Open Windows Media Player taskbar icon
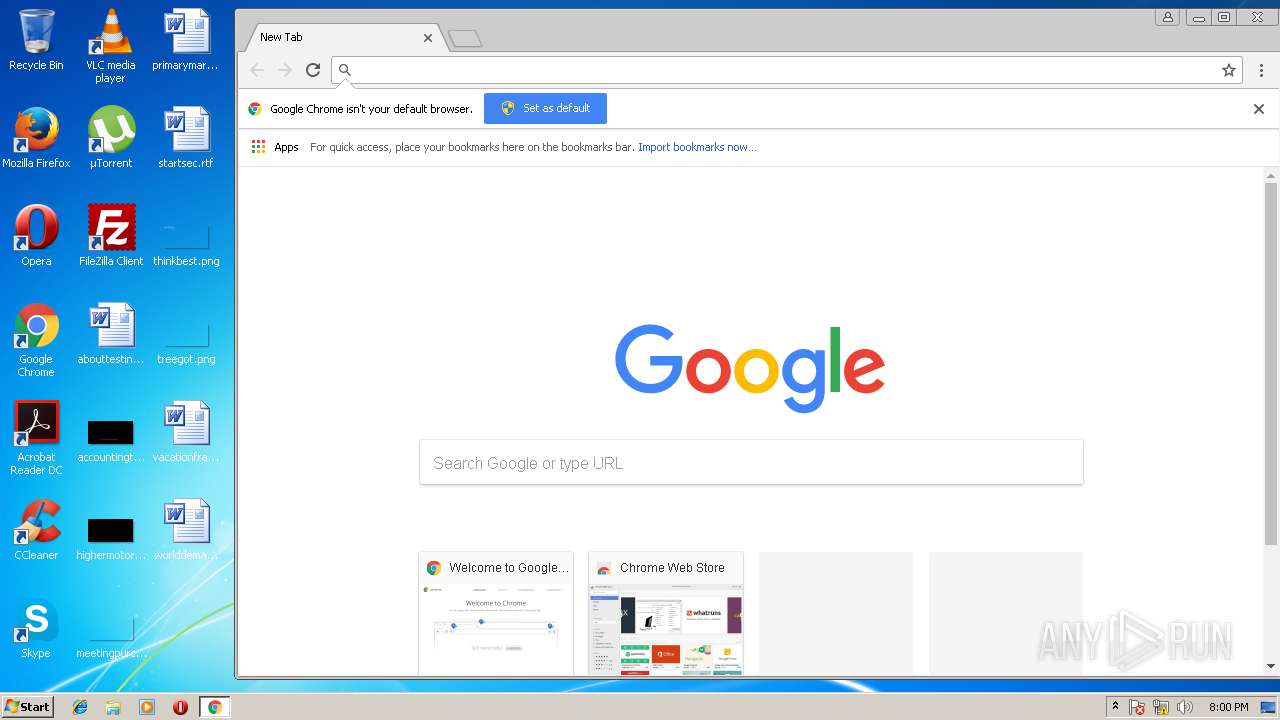The width and height of the screenshot is (1280, 720). [x=147, y=707]
